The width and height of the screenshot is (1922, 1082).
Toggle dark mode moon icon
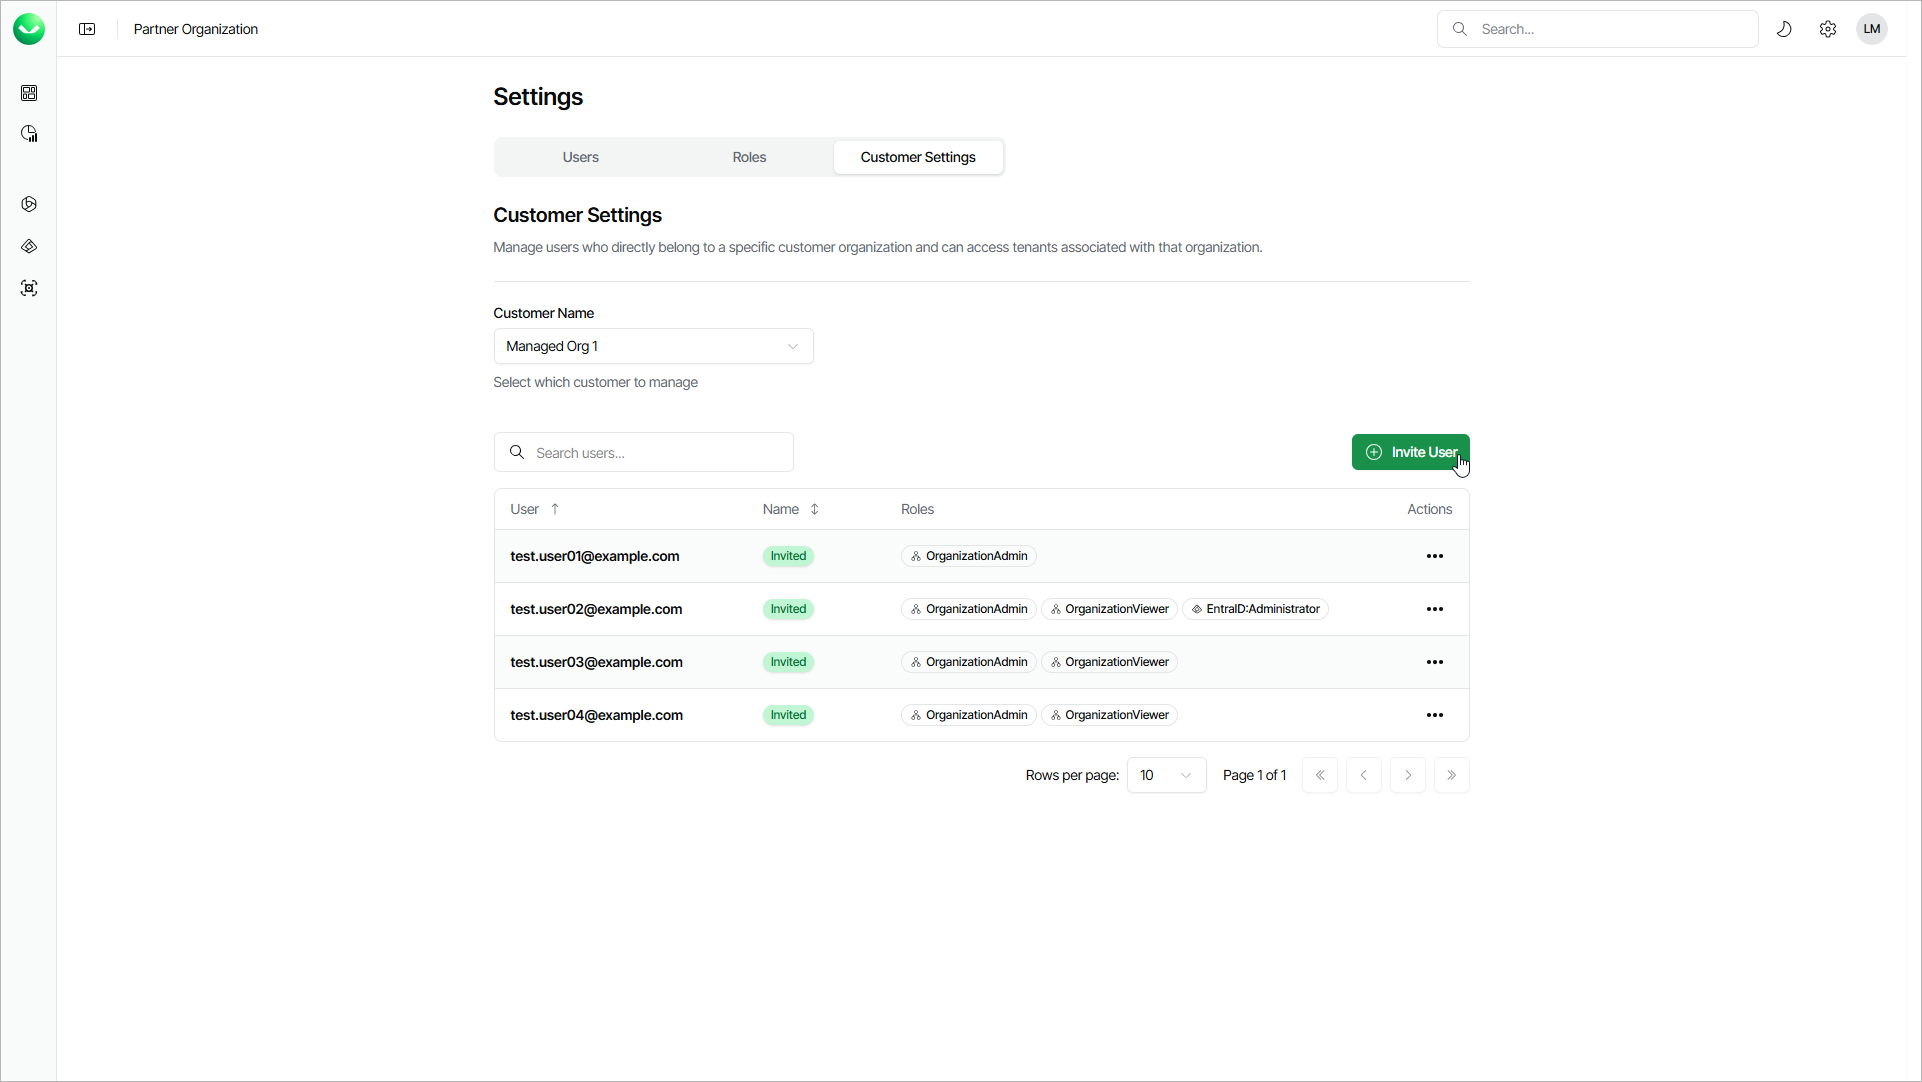[x=1783, y=29]
